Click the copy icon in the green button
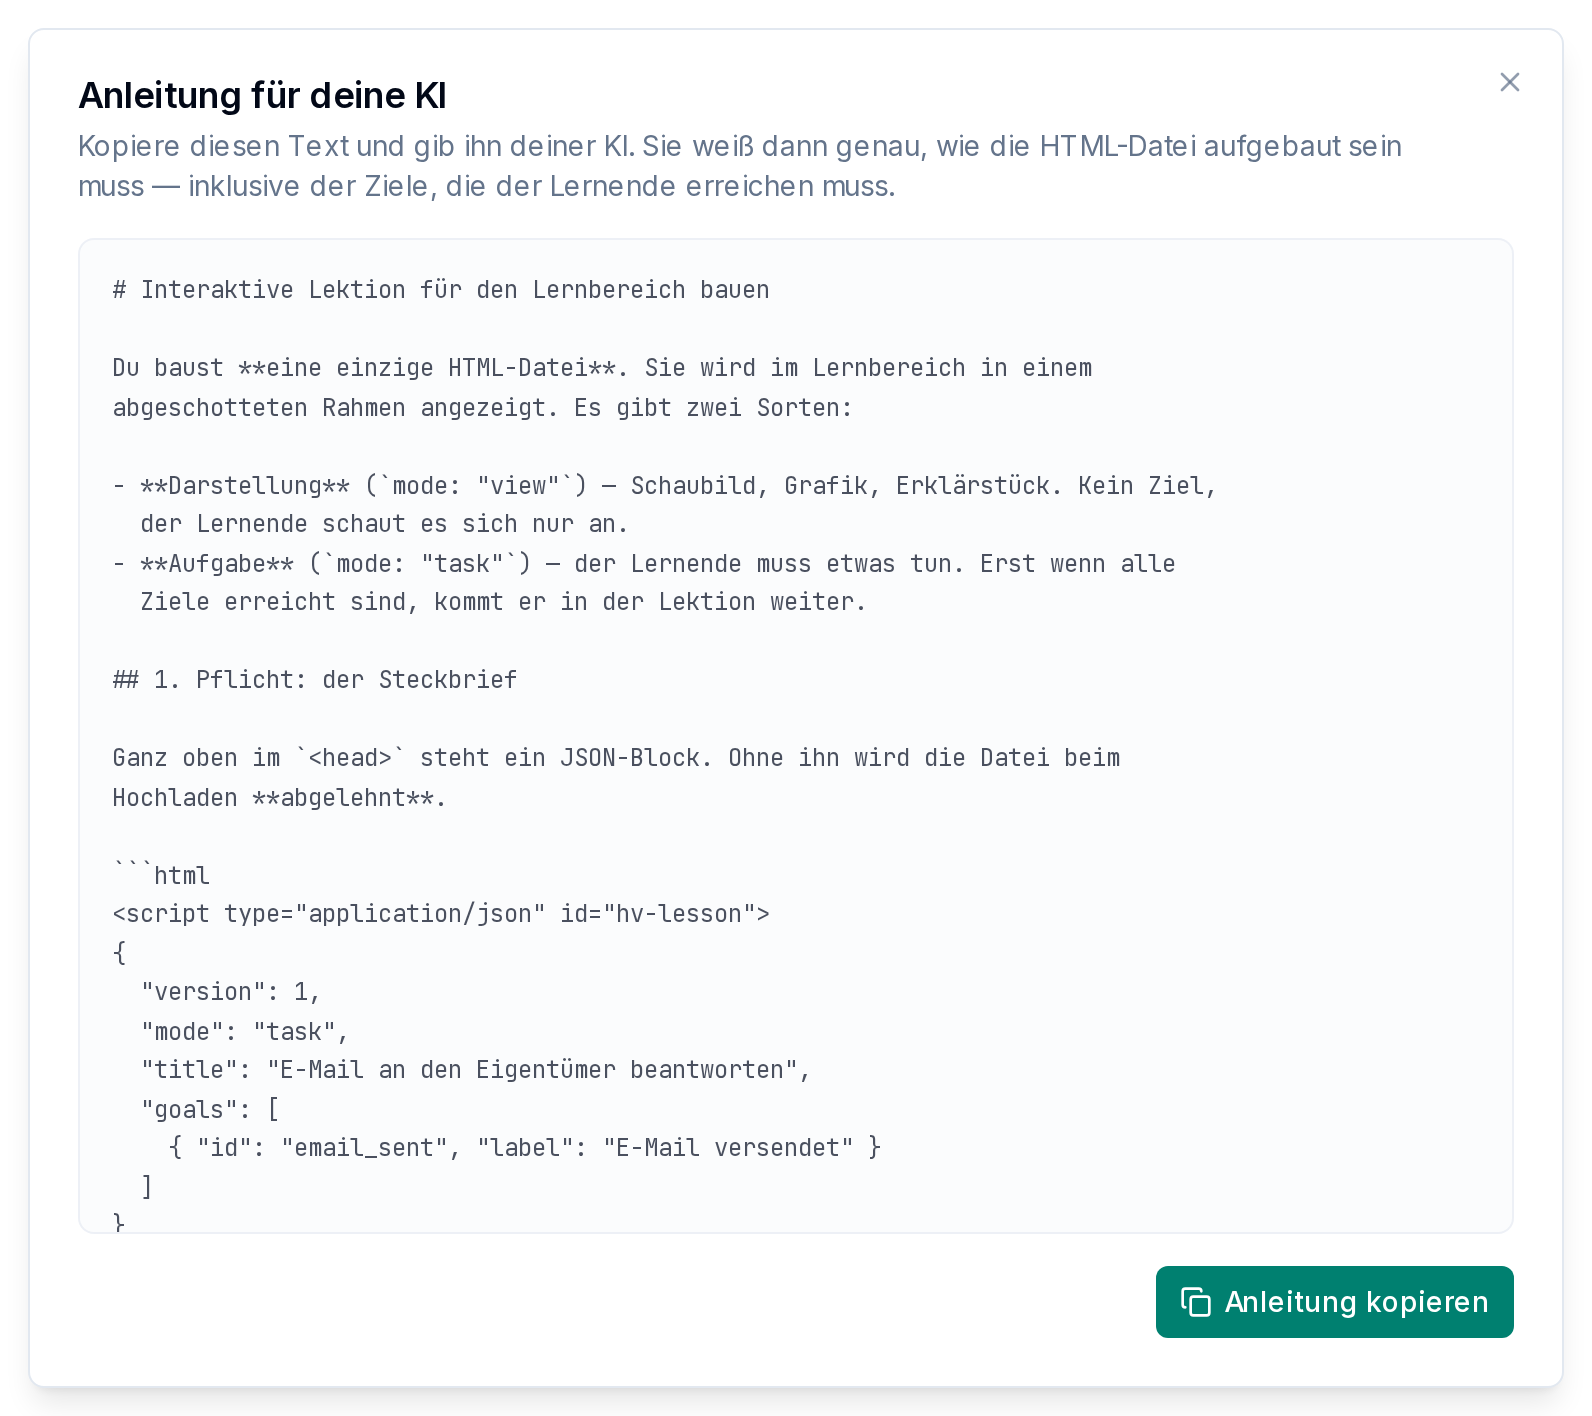Screen dimensions: 1592x1416 [1196, 1302]
